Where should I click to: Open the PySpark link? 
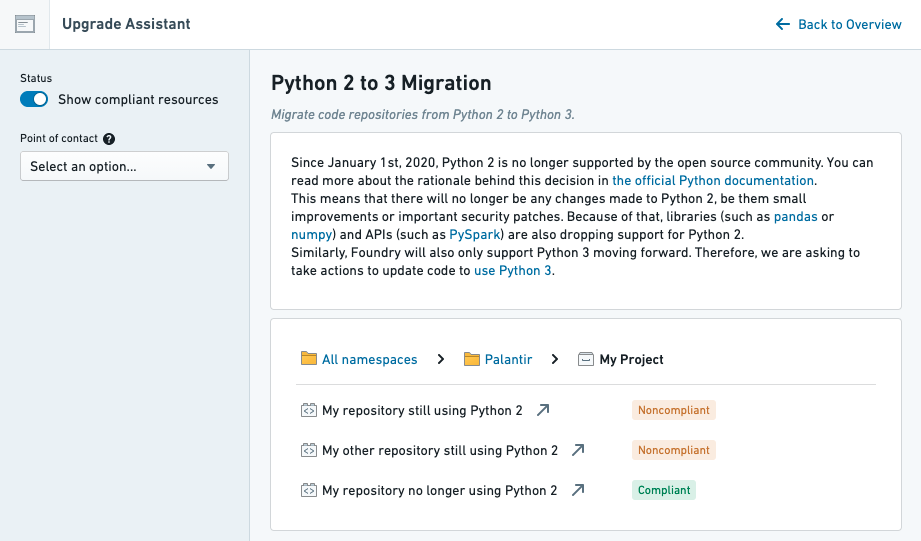click(x=475, y=234)
